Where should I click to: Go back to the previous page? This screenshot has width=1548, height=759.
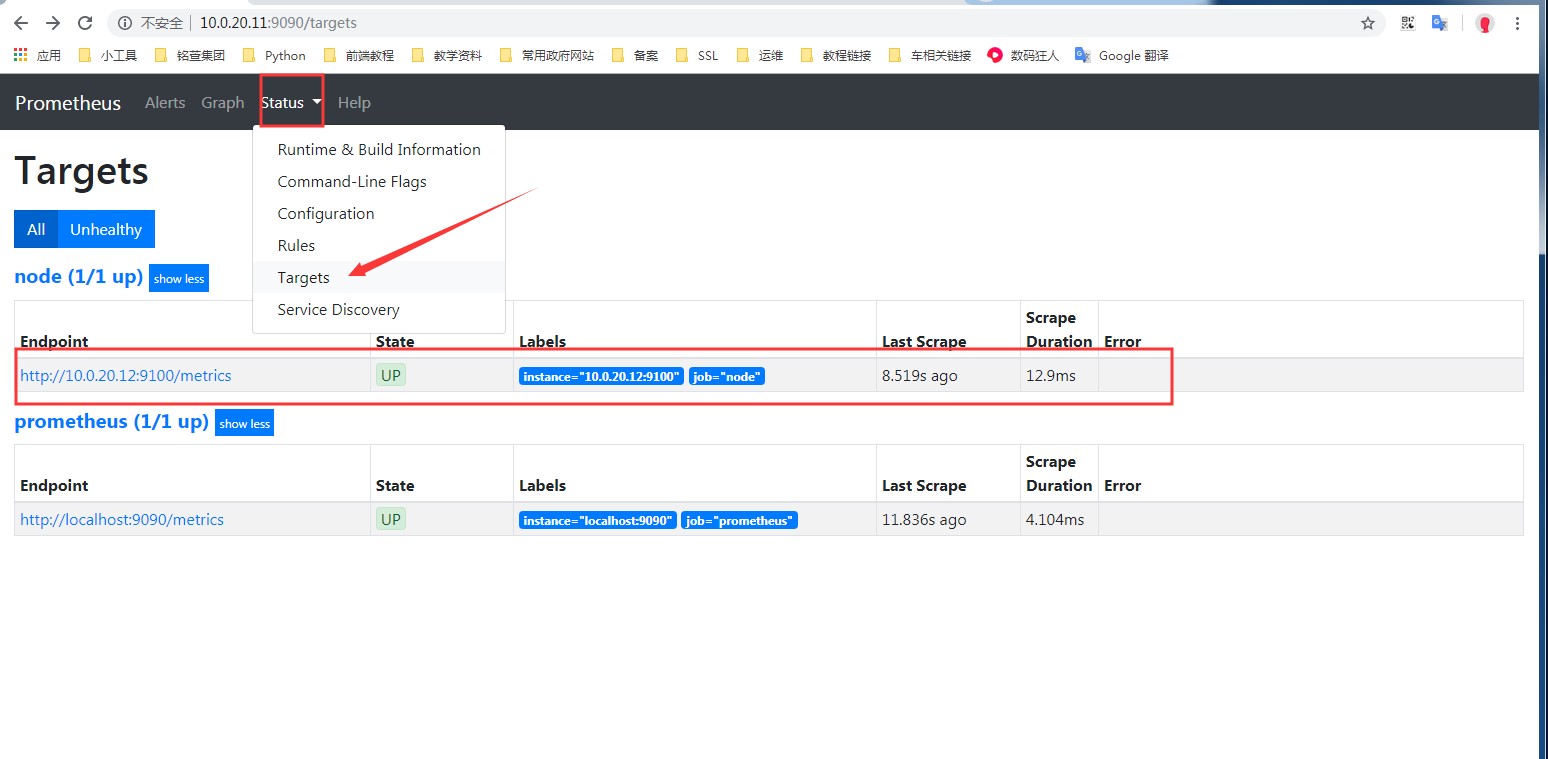[x=21, y=23]
